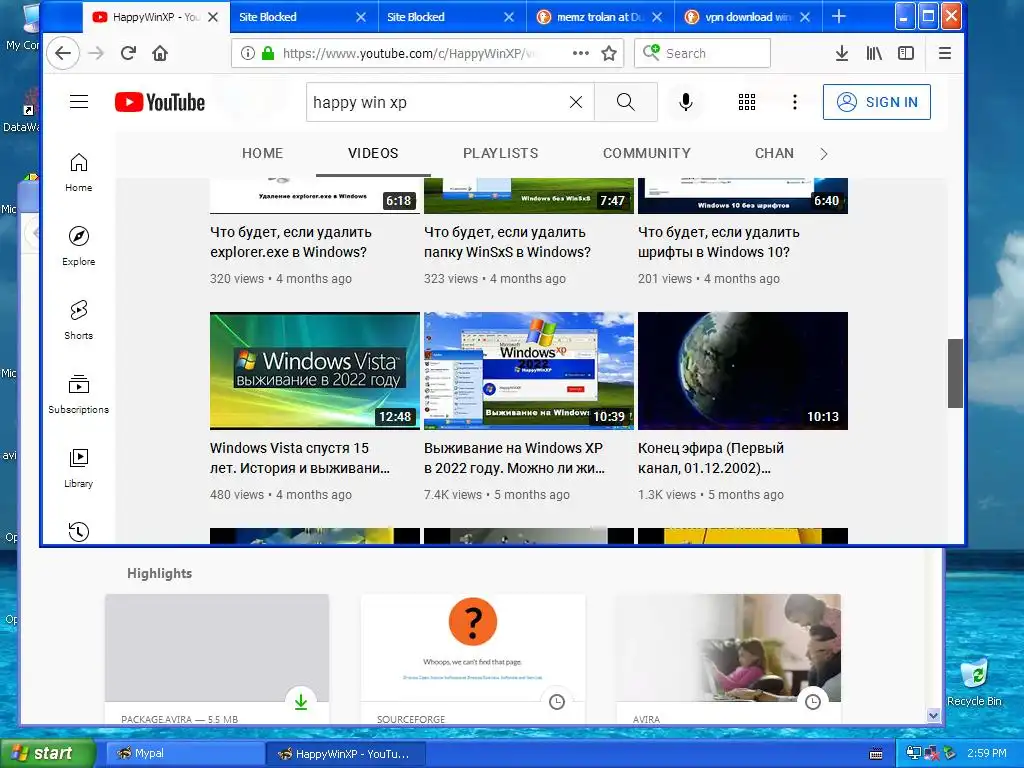Viewport: 1024px width, 768px height.
Task: Go back with the browser back arrow
Action: pos(63,54)
